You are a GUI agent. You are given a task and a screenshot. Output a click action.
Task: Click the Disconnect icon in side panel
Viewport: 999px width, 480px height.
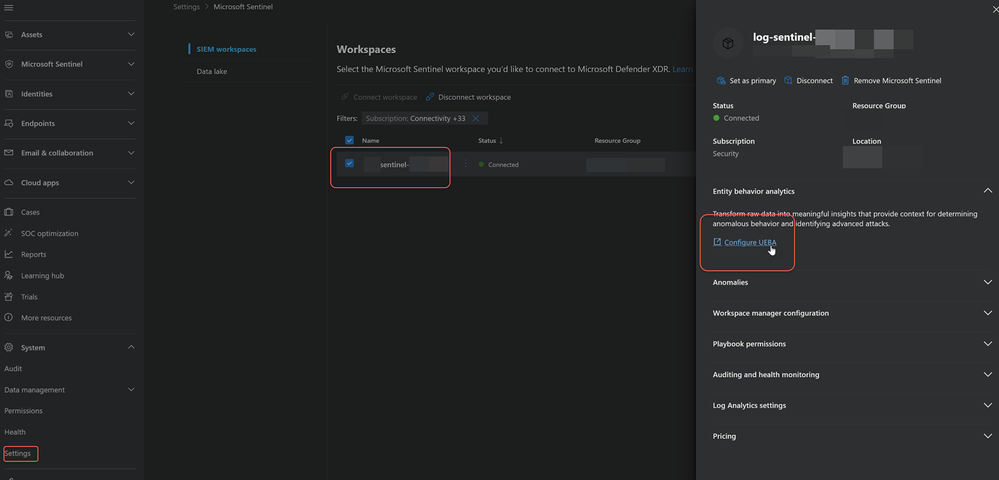[789, 81]
